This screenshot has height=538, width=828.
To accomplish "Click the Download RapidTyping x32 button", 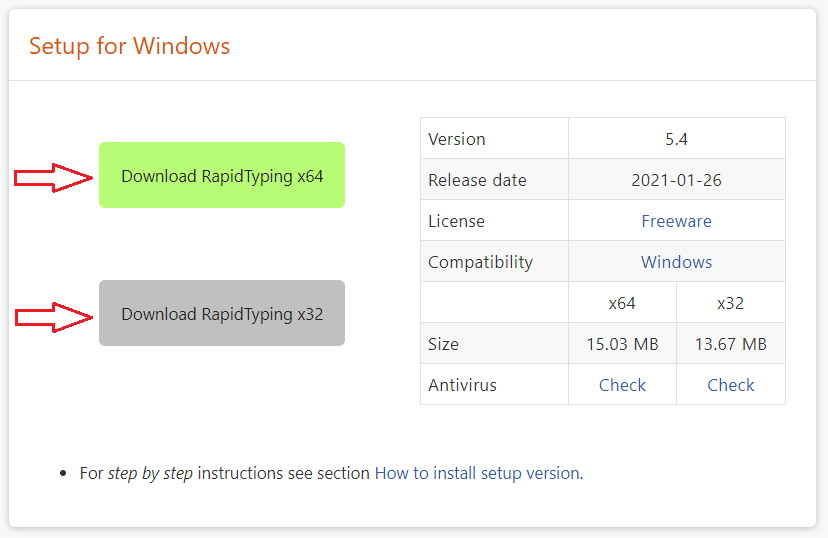I will click(x=222, y=313).
